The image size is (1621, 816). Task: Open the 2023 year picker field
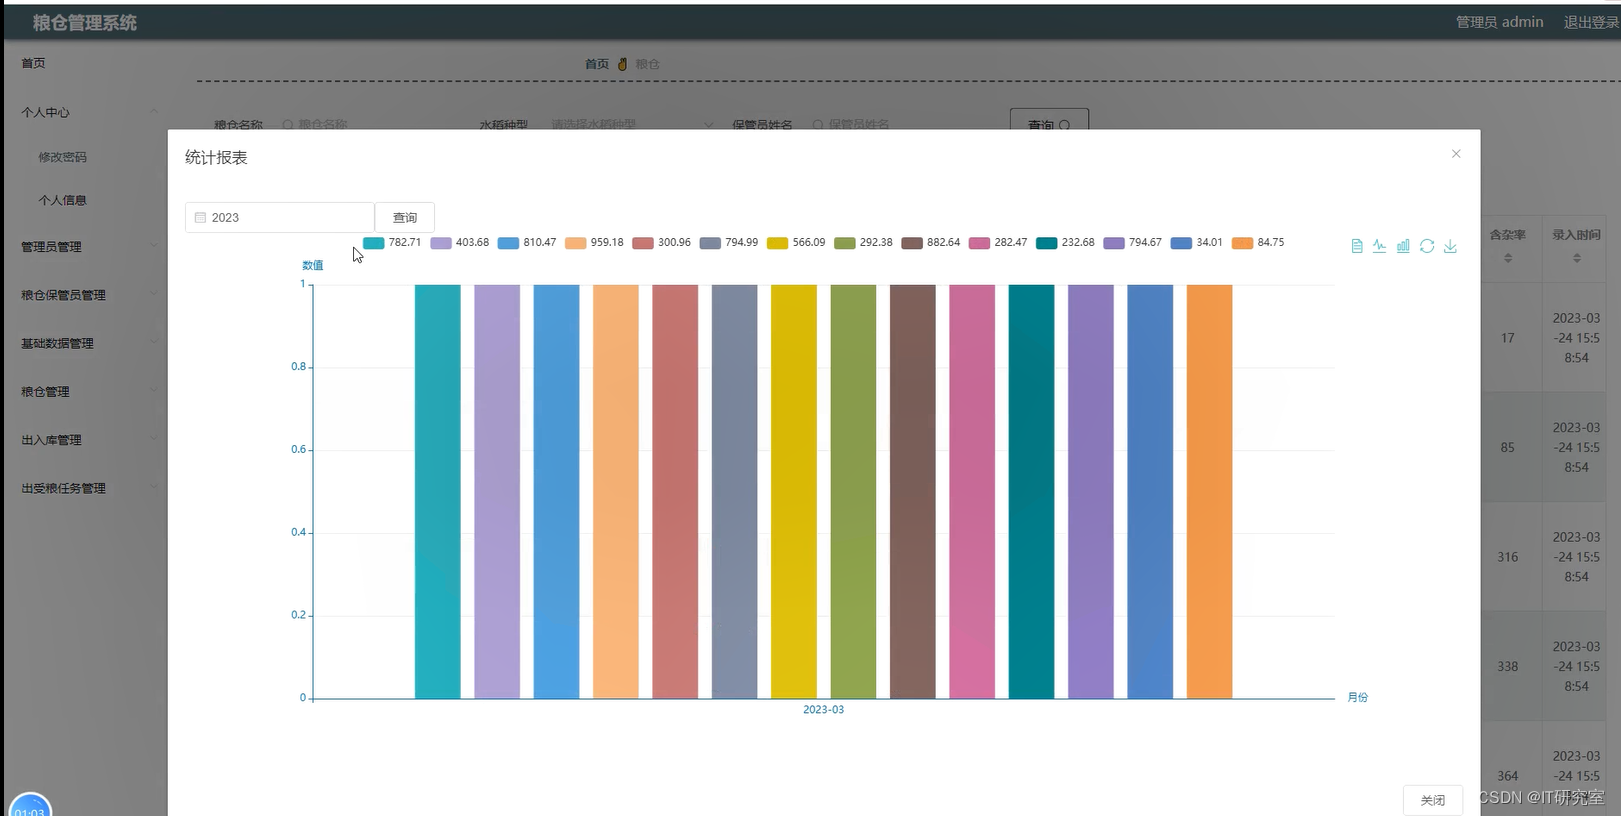280,218
